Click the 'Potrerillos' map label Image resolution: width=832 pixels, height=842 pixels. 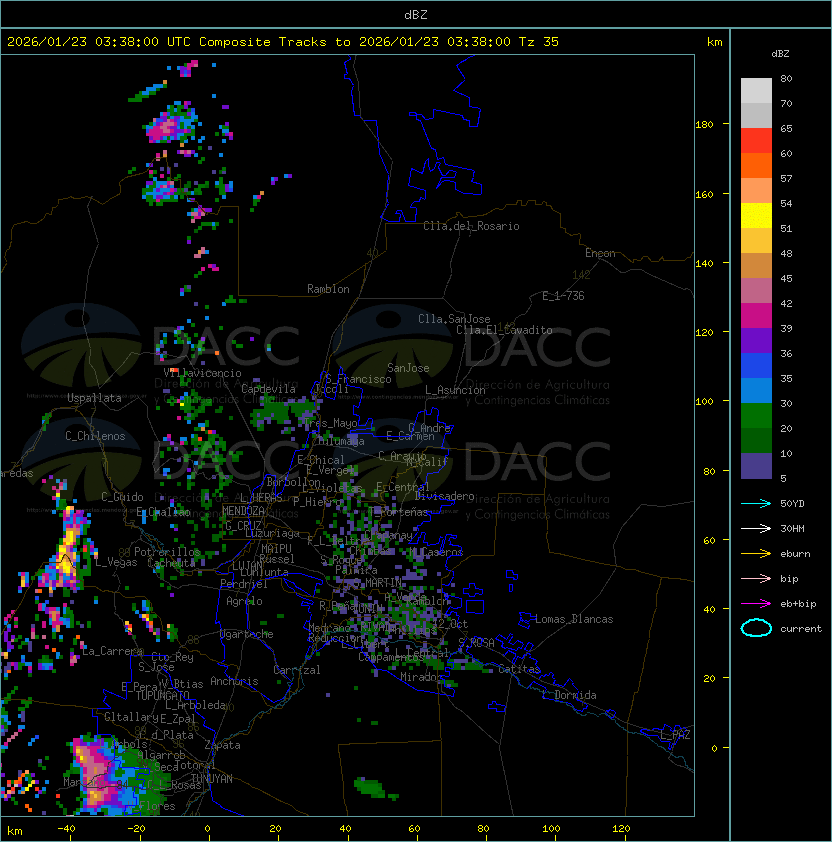(x=167, y=552)
